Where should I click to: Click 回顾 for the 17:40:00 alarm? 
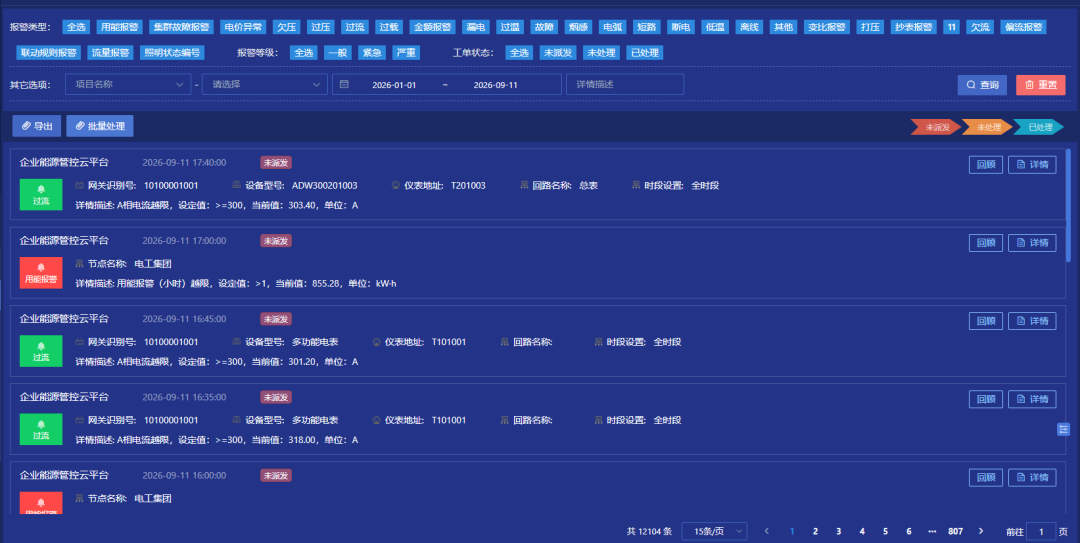(986, 165)
